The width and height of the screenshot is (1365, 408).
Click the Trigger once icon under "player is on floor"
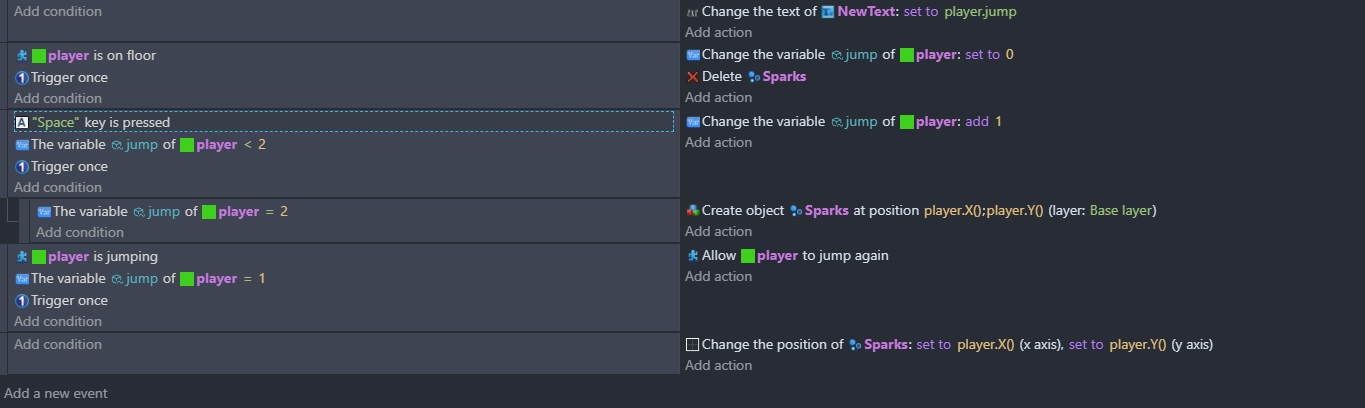[x=22, y=78]
